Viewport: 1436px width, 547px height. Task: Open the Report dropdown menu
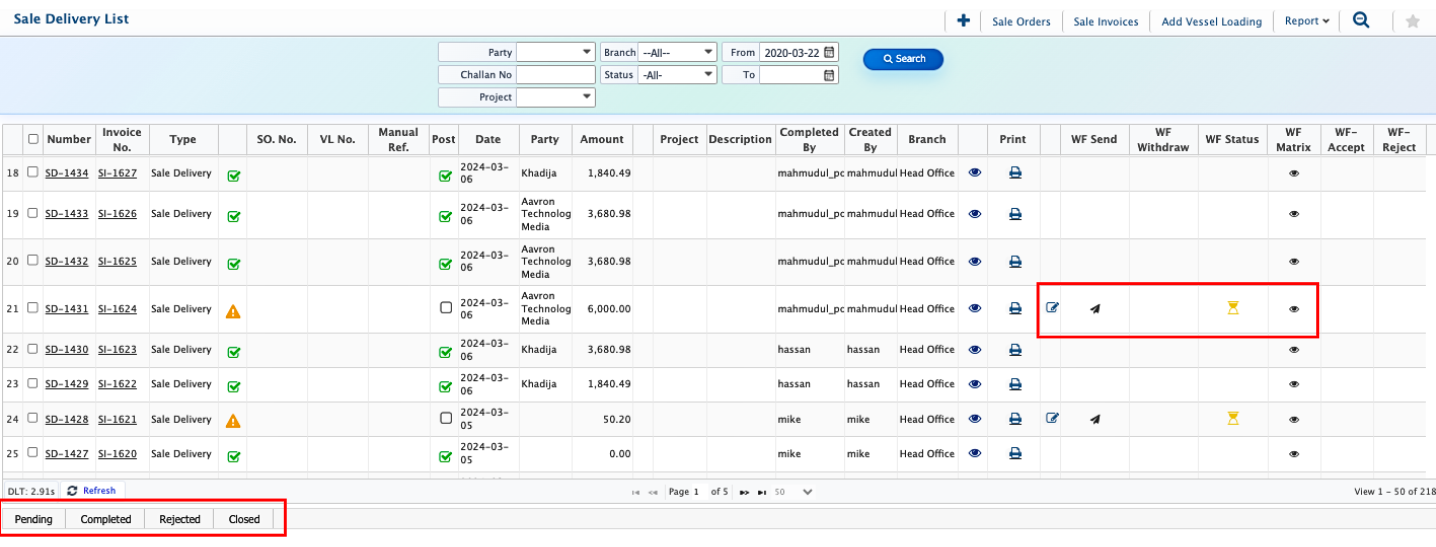1307,21
